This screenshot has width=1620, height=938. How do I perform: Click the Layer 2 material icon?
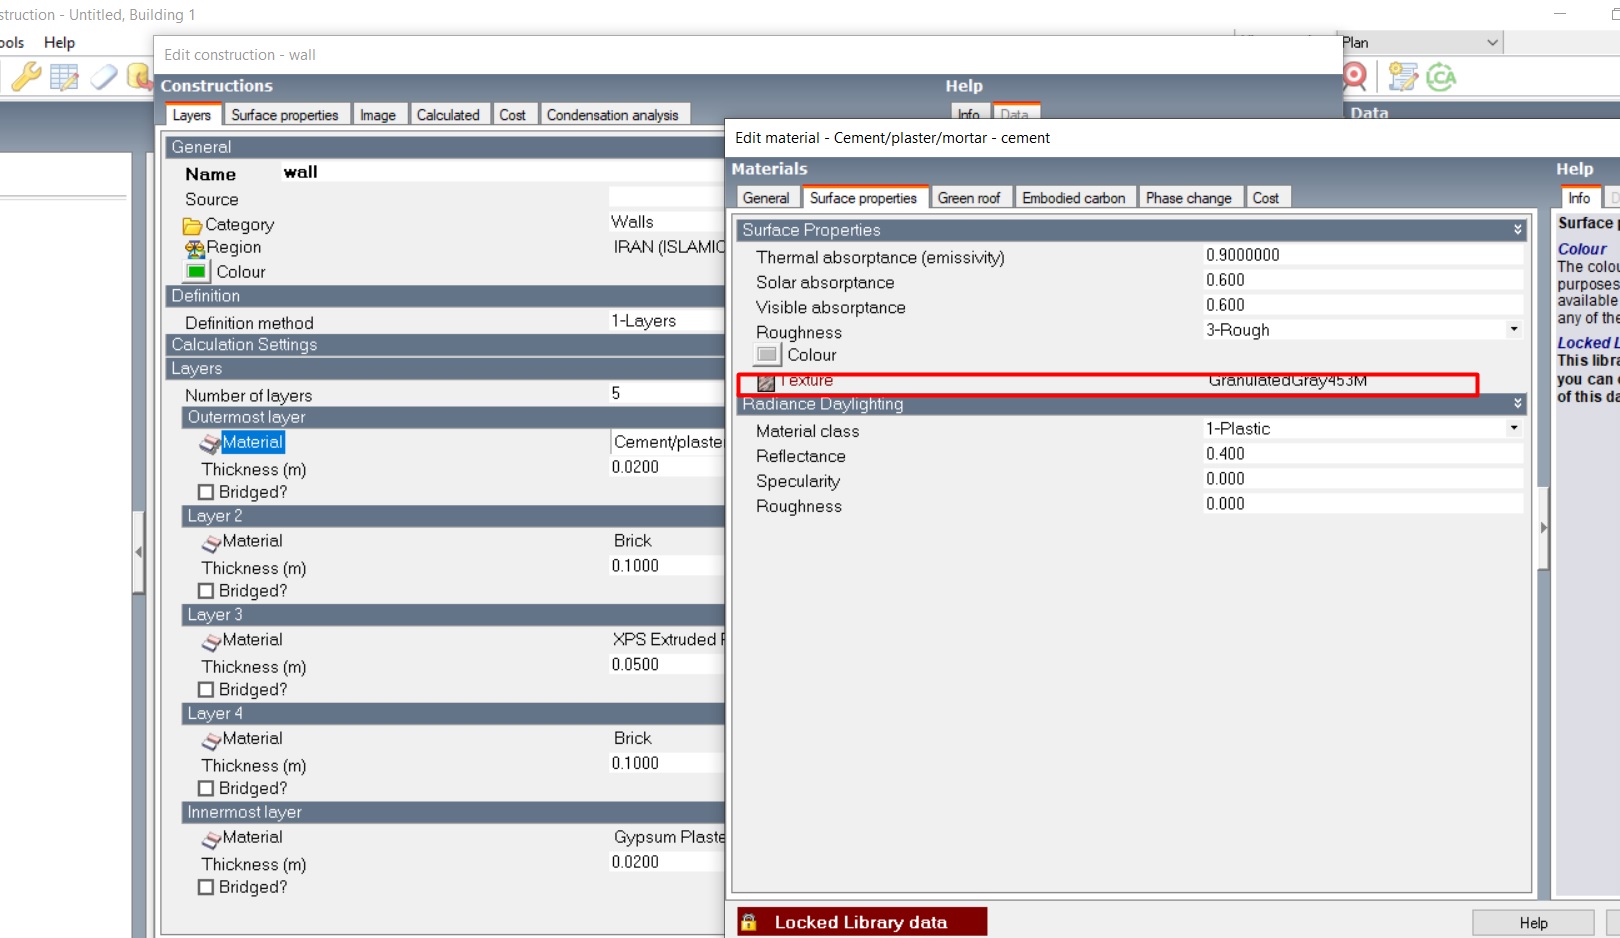pos(211,543)
